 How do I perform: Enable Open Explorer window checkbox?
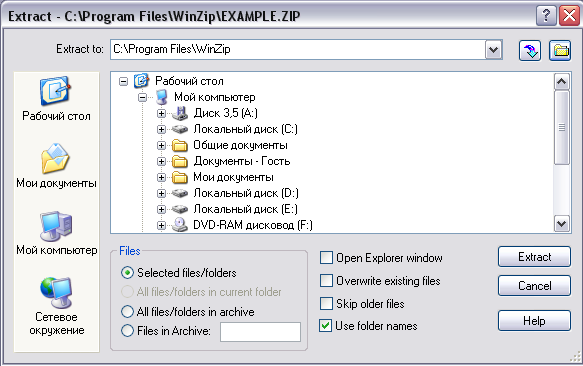pos(326,257)
